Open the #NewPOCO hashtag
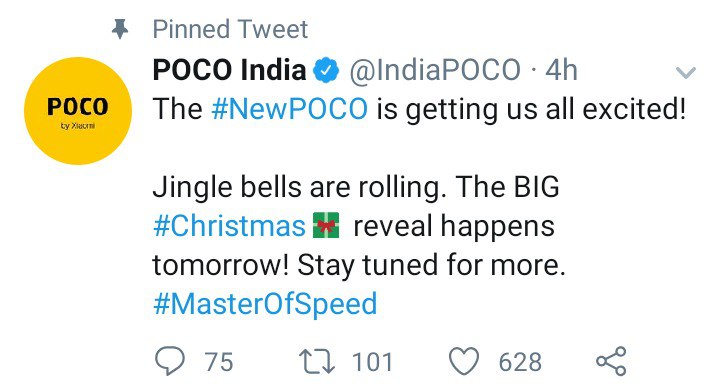720x391 pixels. [x=290, y=109]
